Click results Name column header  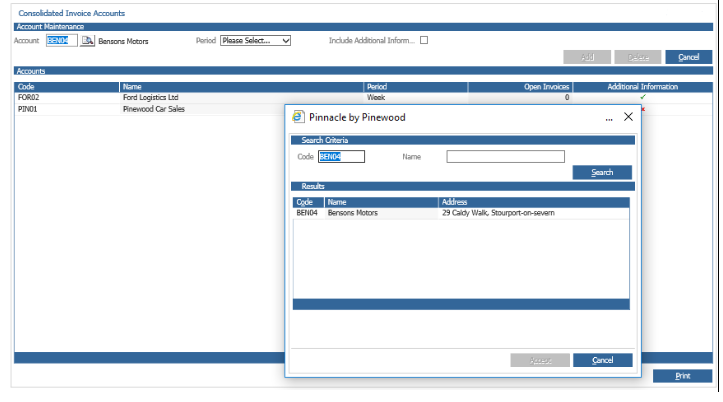click(381, 202)
